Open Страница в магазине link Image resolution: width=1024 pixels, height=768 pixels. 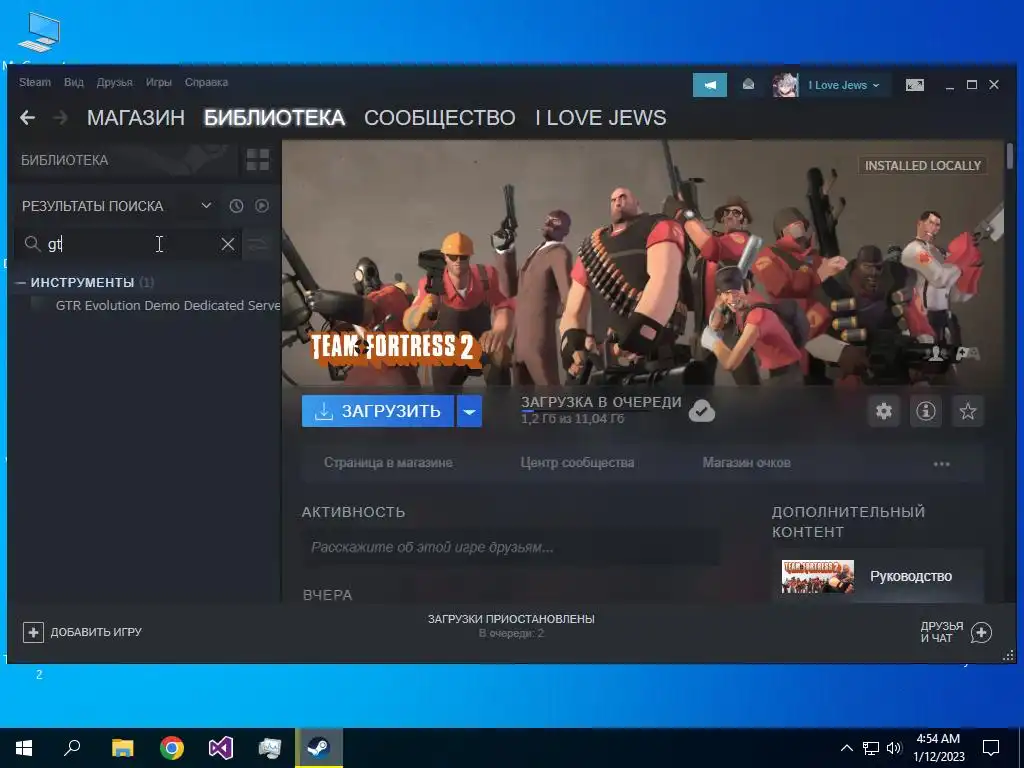388,462
